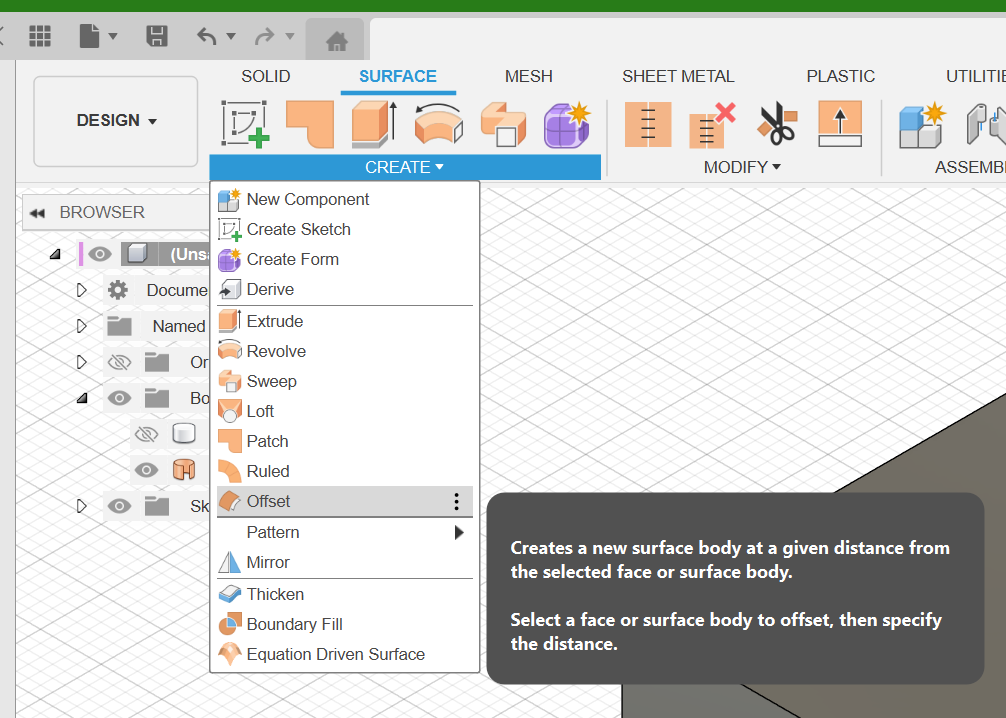This screenshot has height=718, width=1006.
Task: Click the Untrim toolbar icon in Modify
Action: pos(712,125)
